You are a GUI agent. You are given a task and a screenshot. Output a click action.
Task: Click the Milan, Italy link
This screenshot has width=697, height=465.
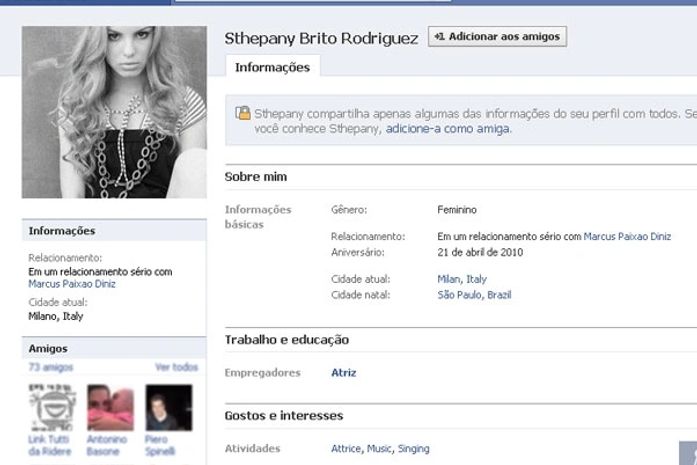tap(462, 279)
